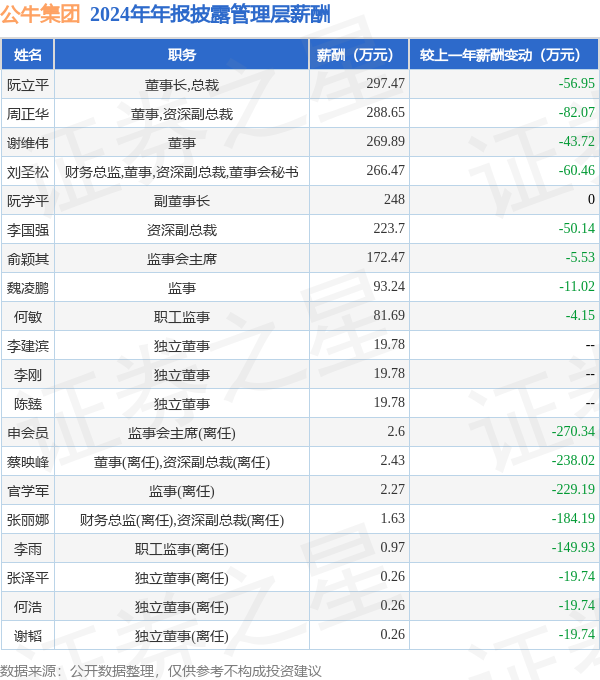Click 财务总监,董事,资深副总裁,董事会秘书 cell
The image size is (600, 680).
(182, 172)
